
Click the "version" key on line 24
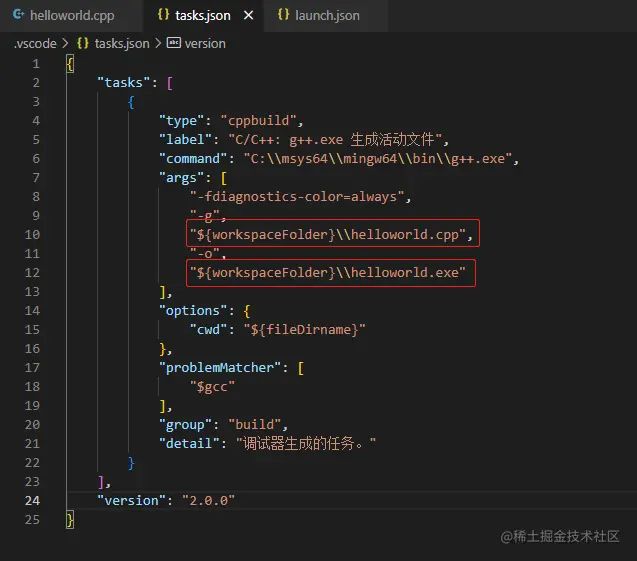[x=132, y=500]
